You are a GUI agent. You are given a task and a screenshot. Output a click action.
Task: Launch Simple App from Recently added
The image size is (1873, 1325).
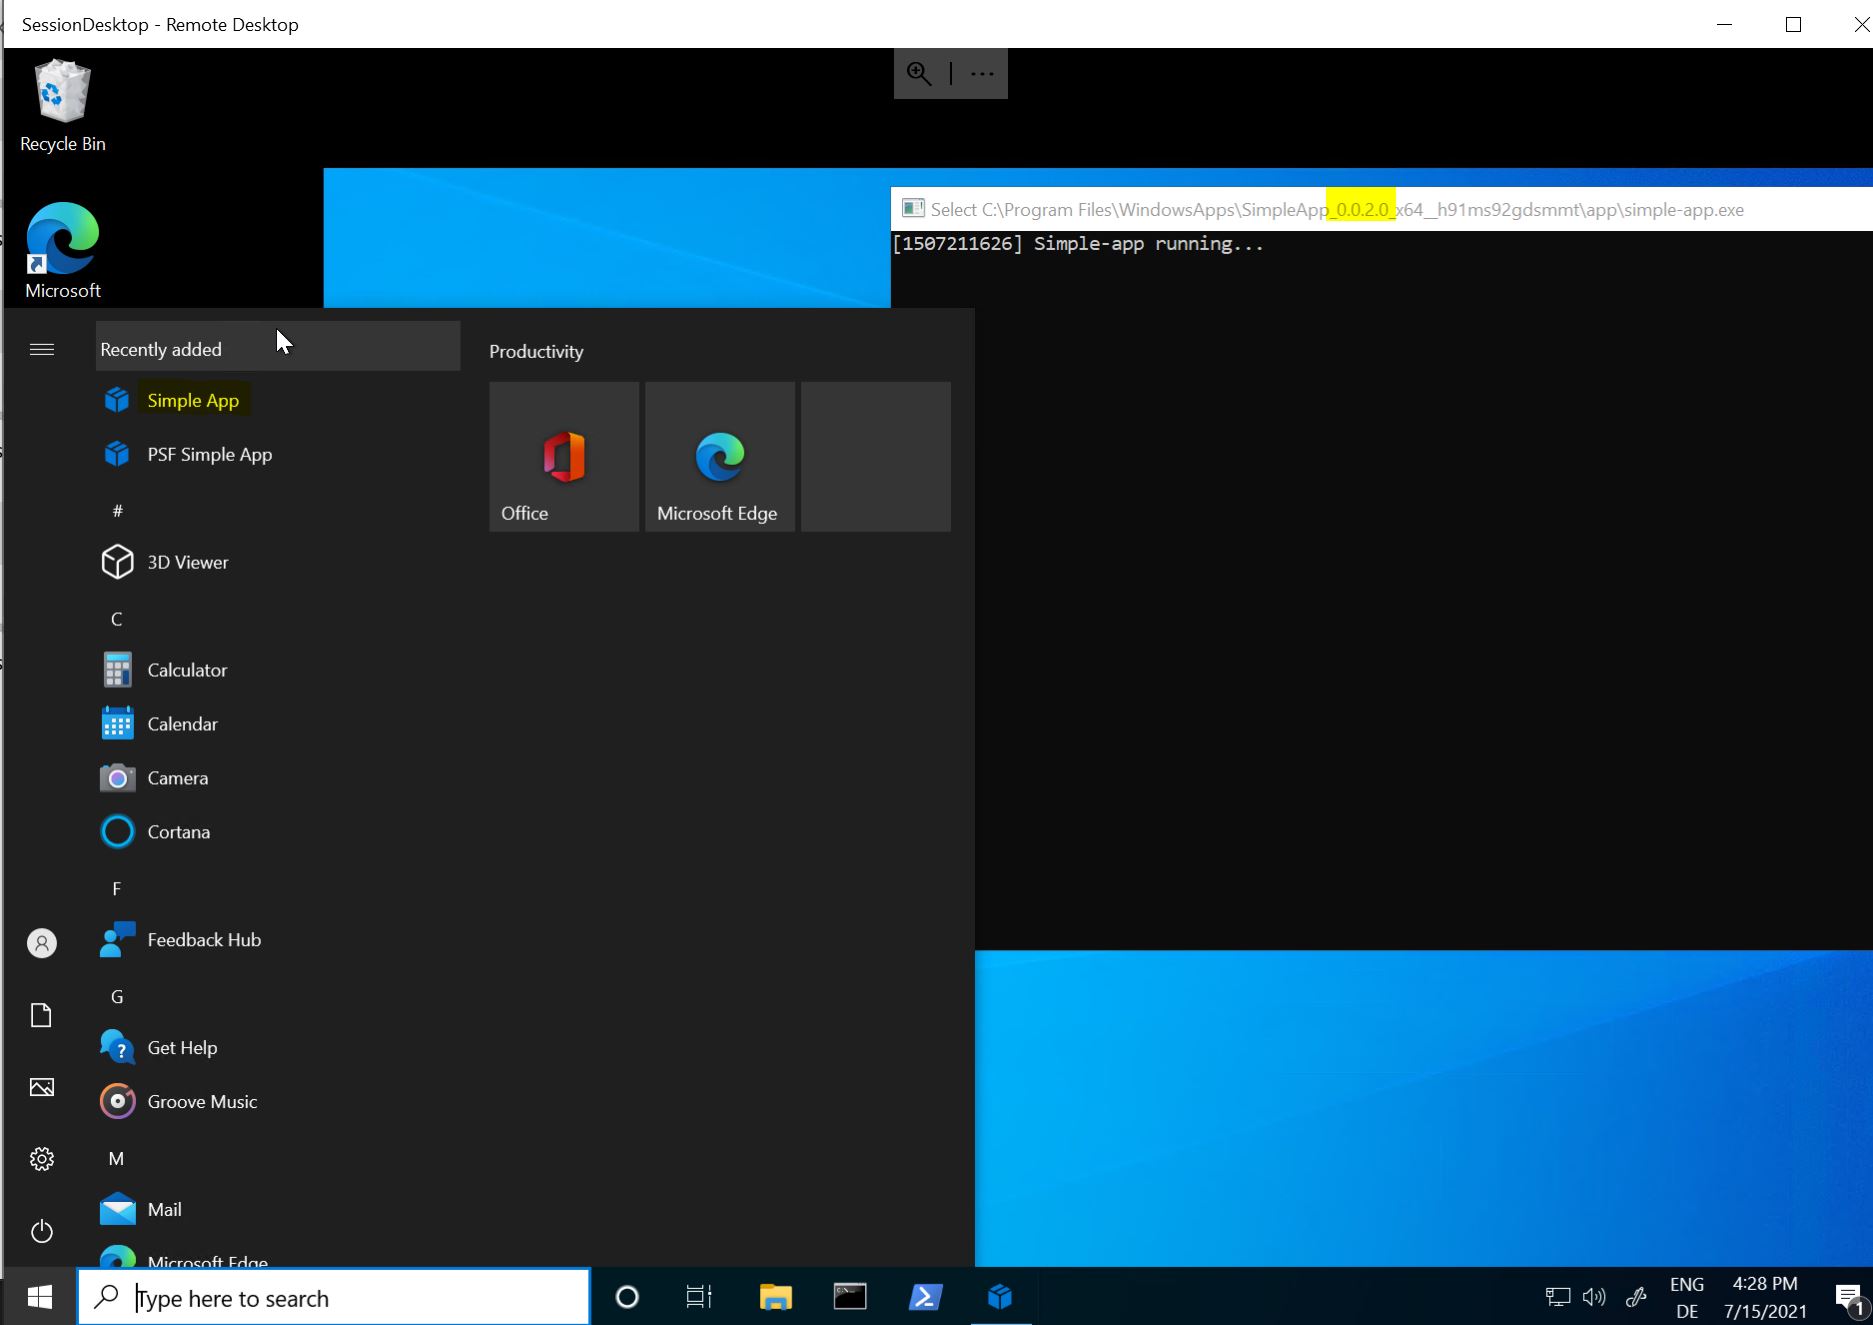[277, 400]
